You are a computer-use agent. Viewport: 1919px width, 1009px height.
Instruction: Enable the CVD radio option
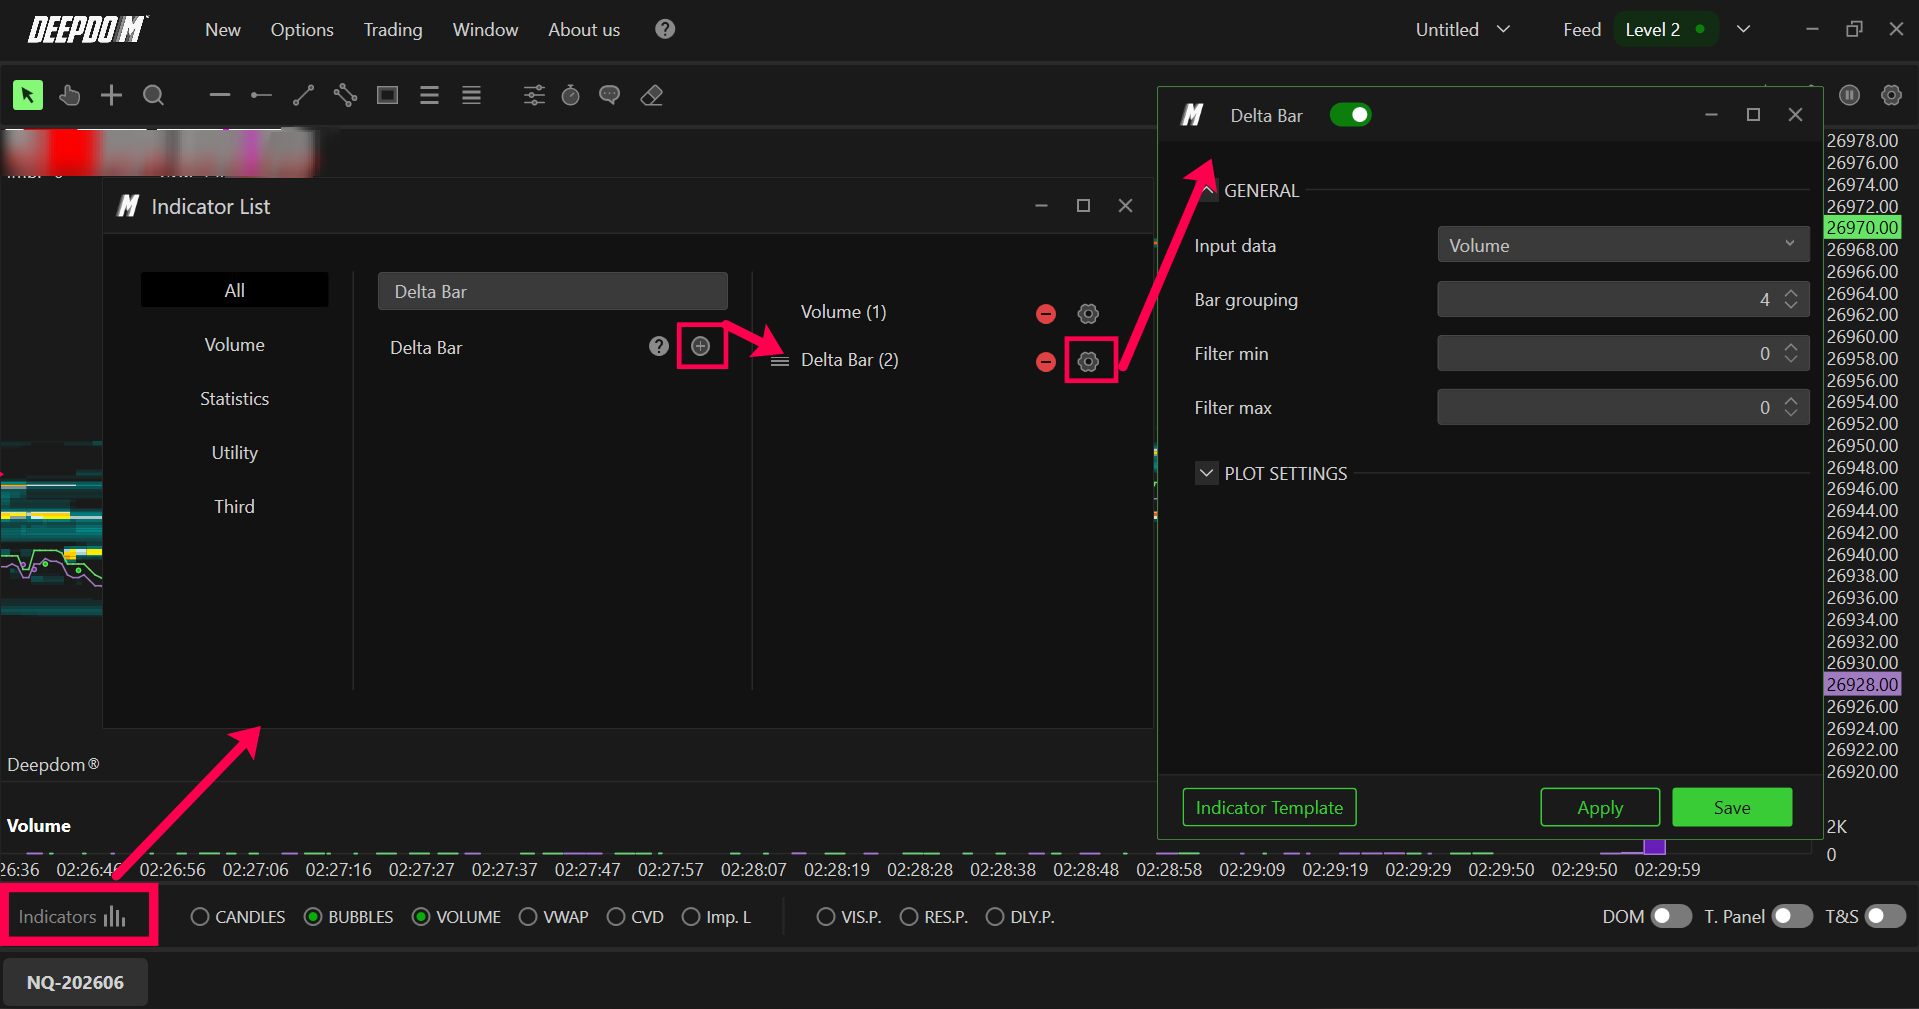[x=616, y=917]
